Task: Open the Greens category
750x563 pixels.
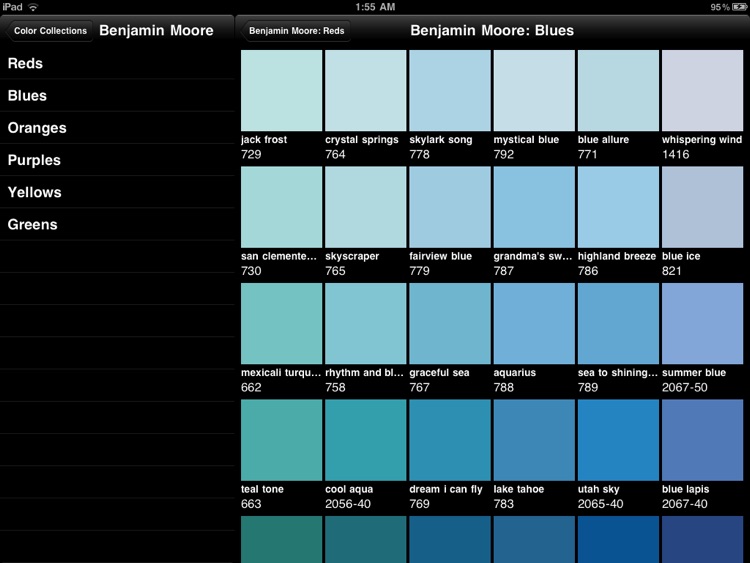Action: [x=117, y=224]
